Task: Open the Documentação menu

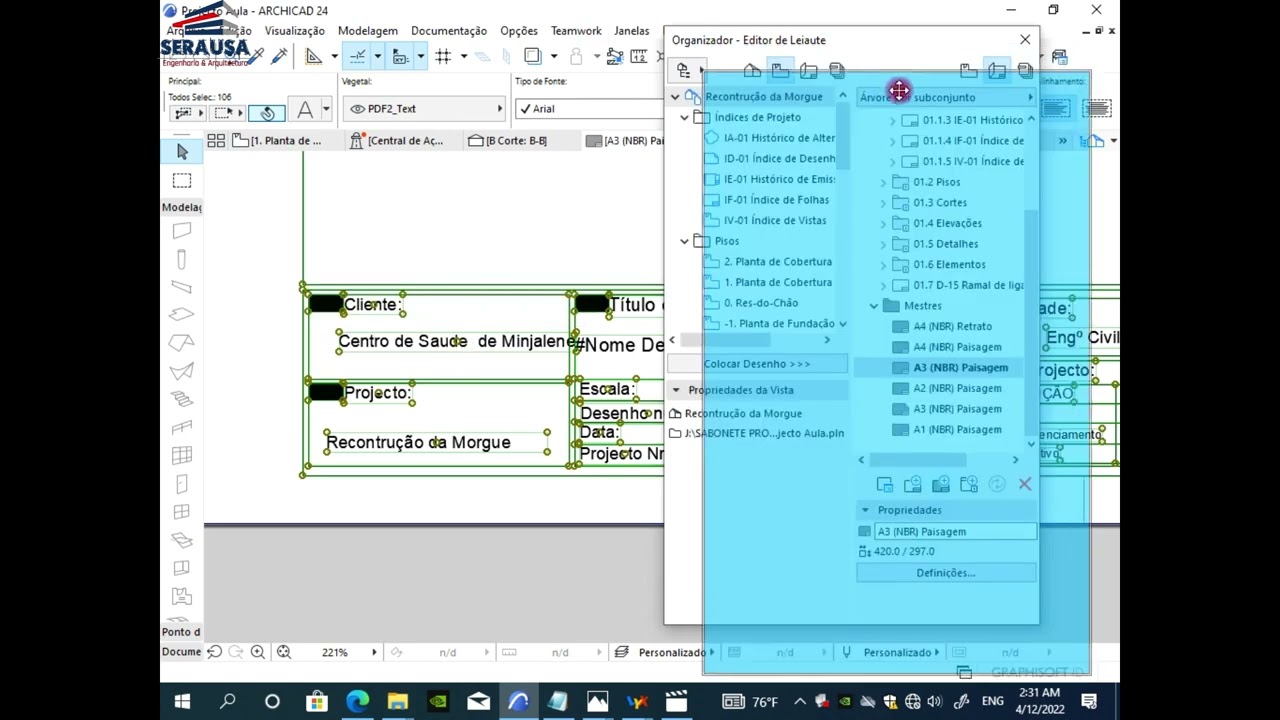Action: pos(448,31)
